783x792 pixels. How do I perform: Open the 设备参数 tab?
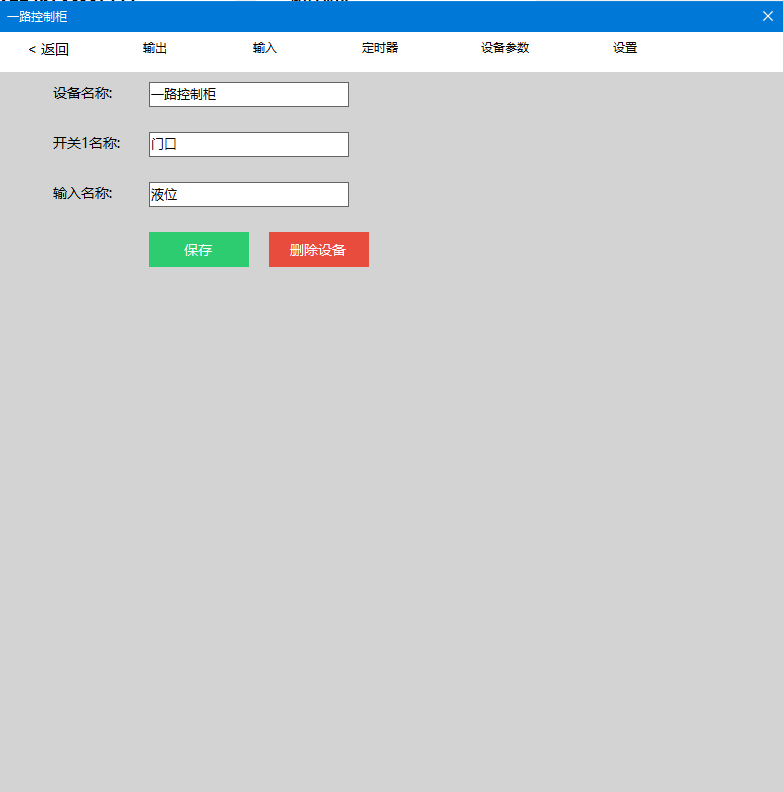click(x=505, y=48)
